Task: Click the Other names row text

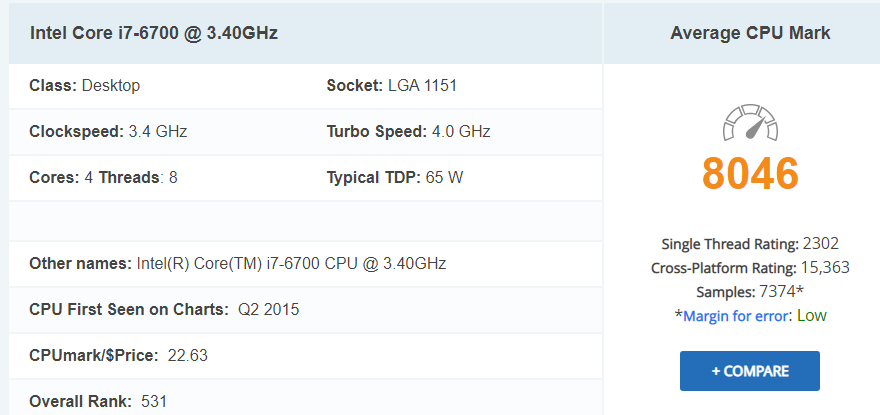Action: (238, 263)
